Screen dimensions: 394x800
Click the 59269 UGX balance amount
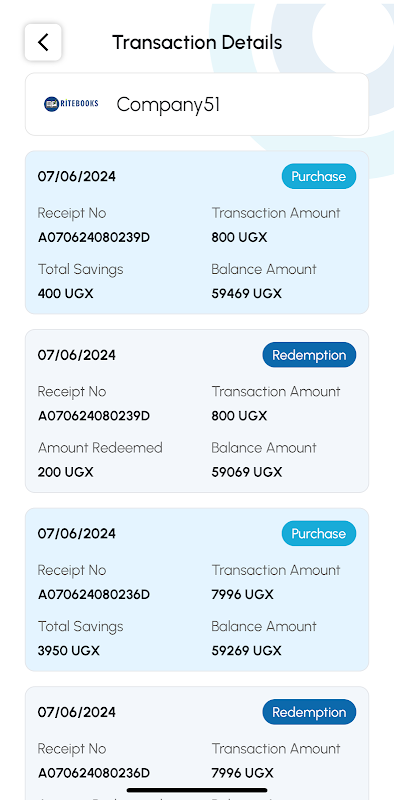pos(247,651)
